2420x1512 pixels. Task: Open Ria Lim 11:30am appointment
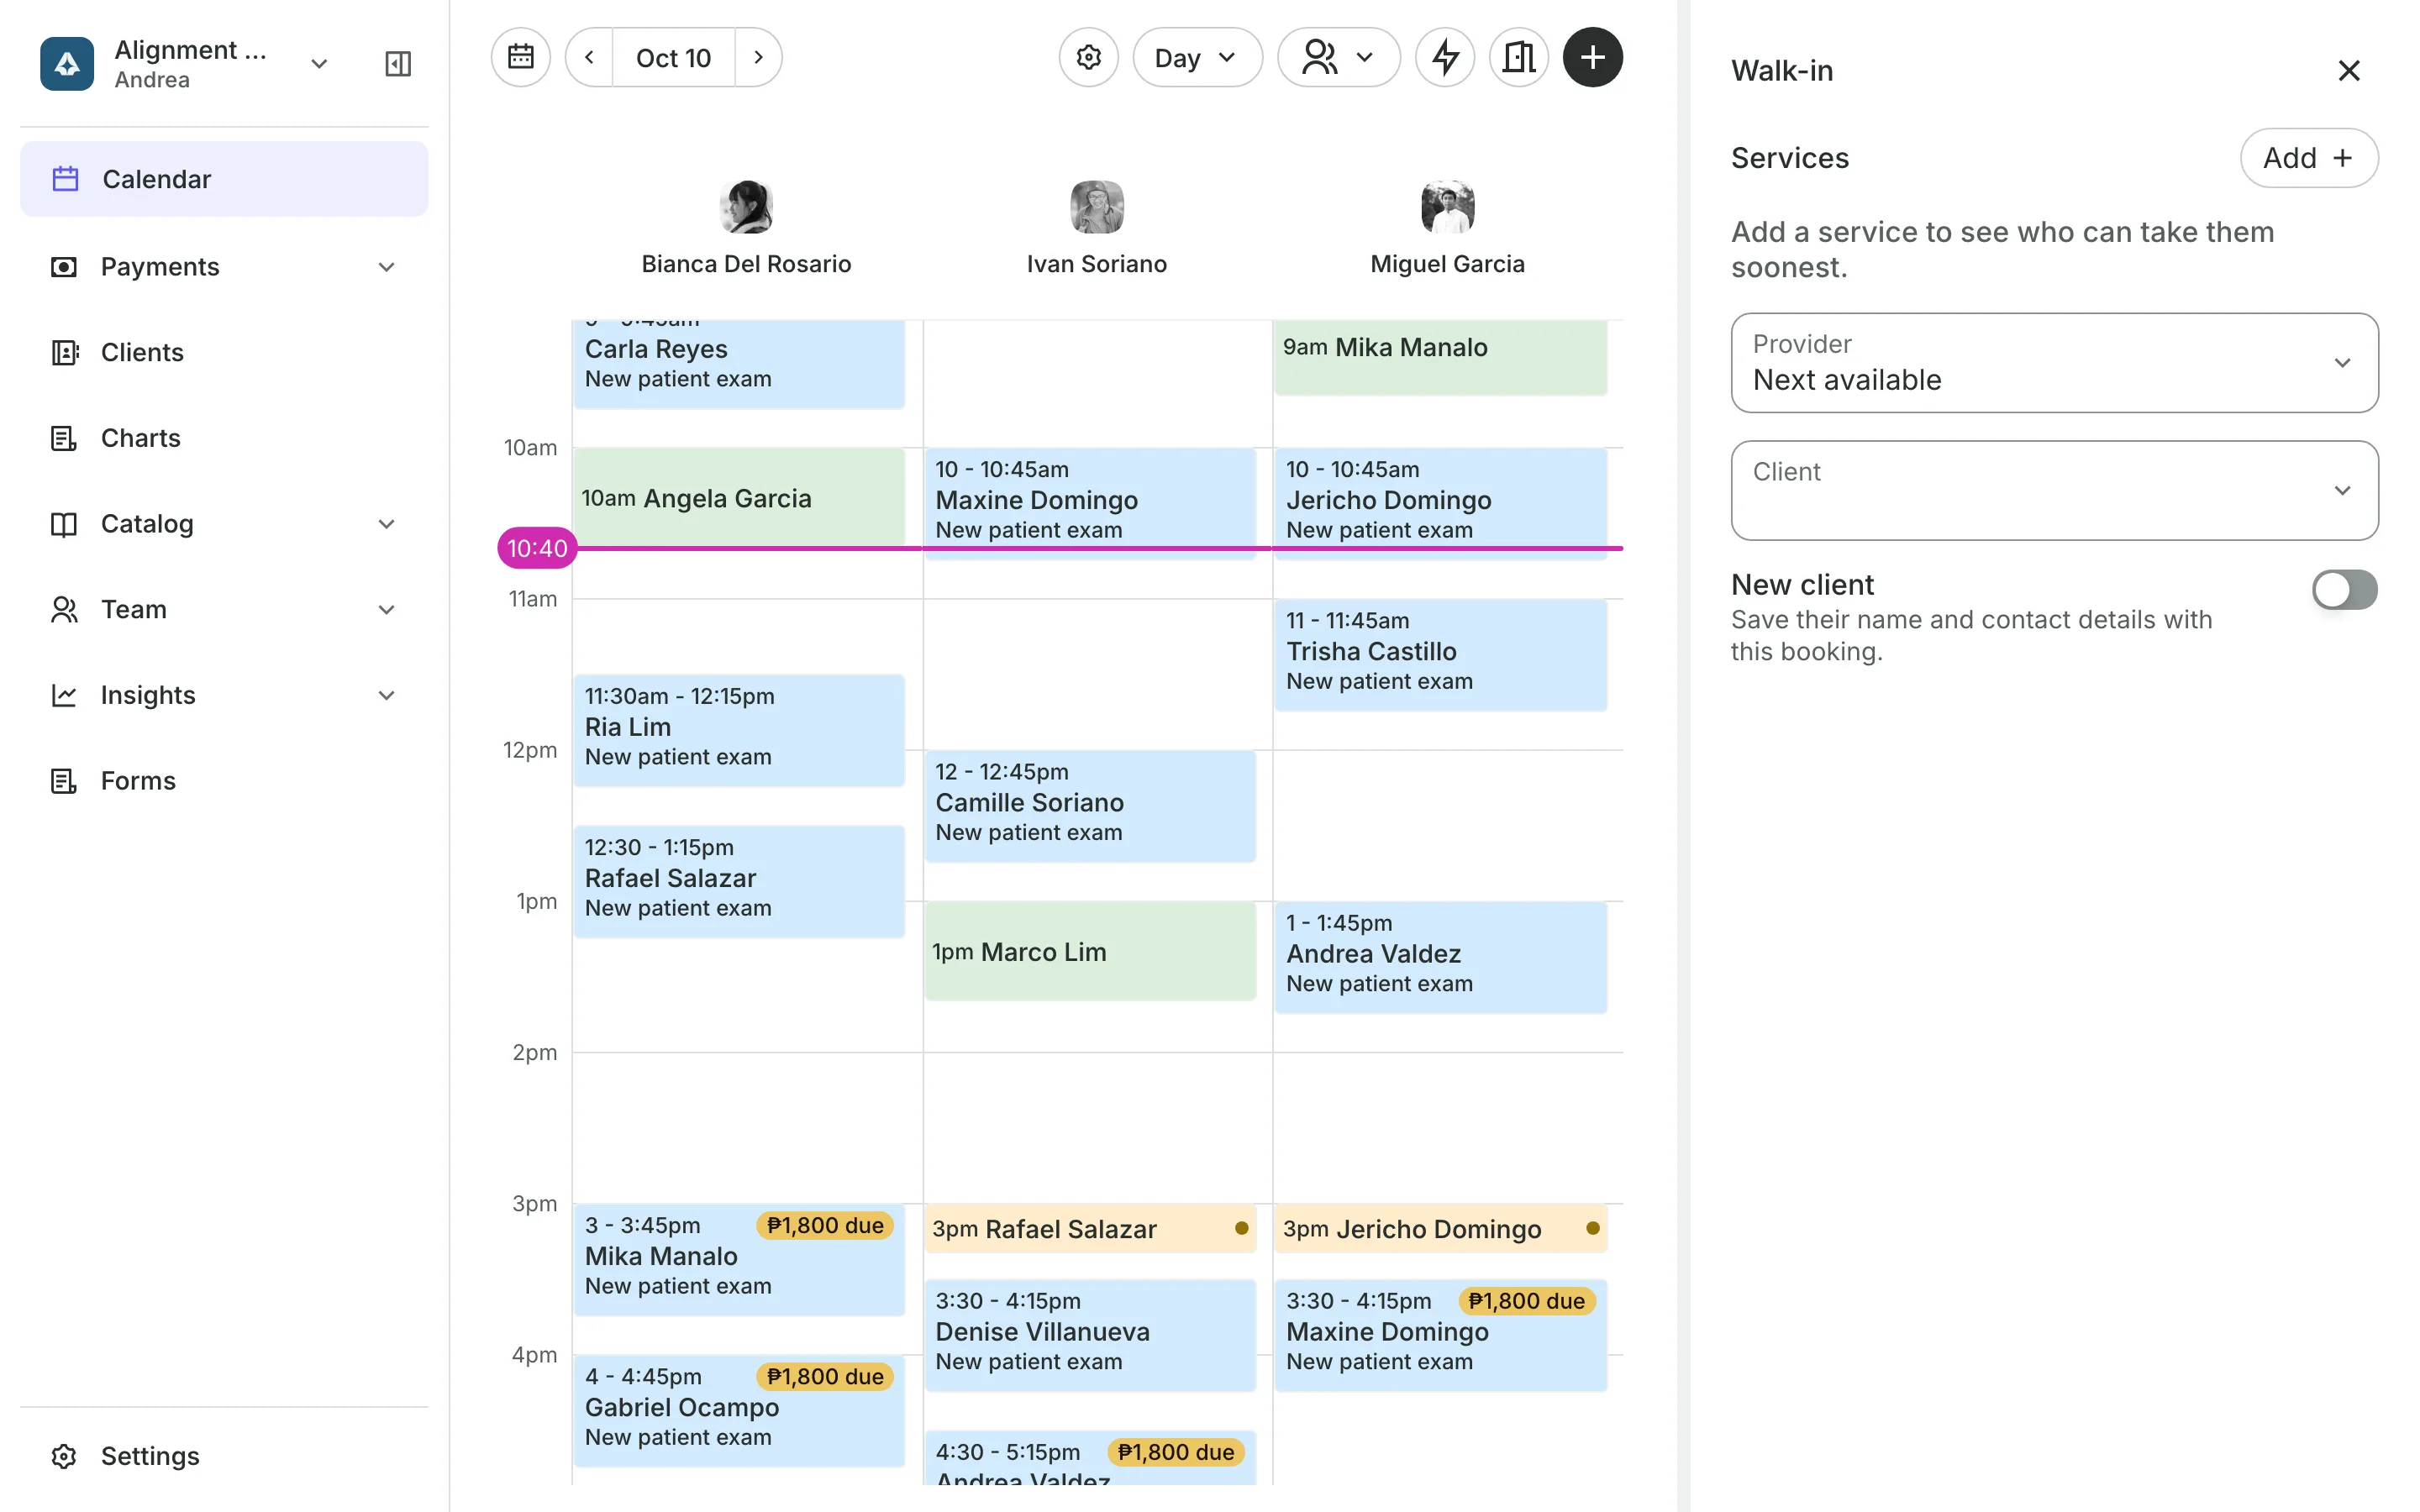[x=739, y=730]
